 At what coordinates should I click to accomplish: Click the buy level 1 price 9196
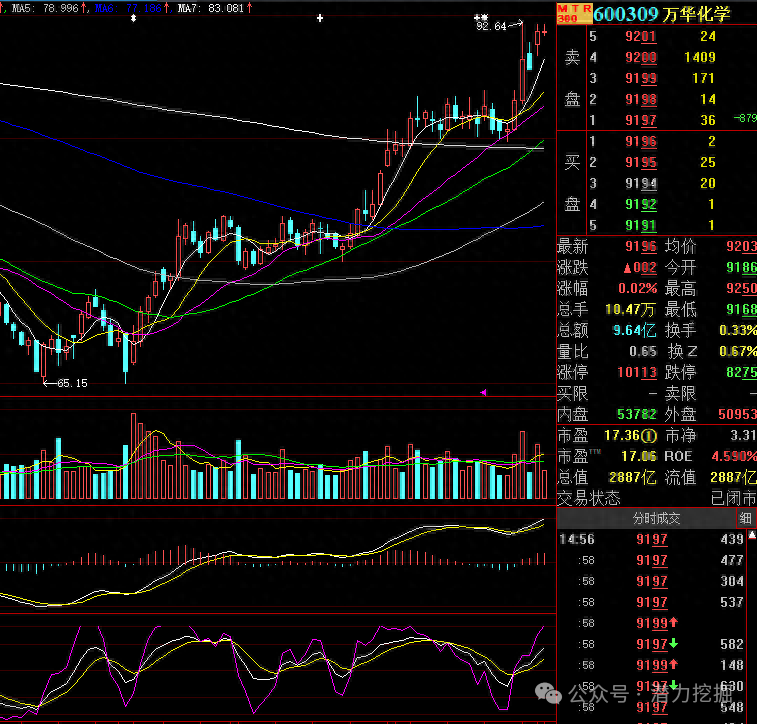tap(641, 141)
